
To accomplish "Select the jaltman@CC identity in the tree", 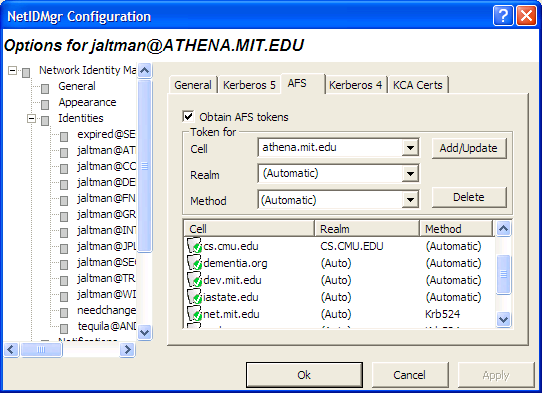I will coord(106,166).
